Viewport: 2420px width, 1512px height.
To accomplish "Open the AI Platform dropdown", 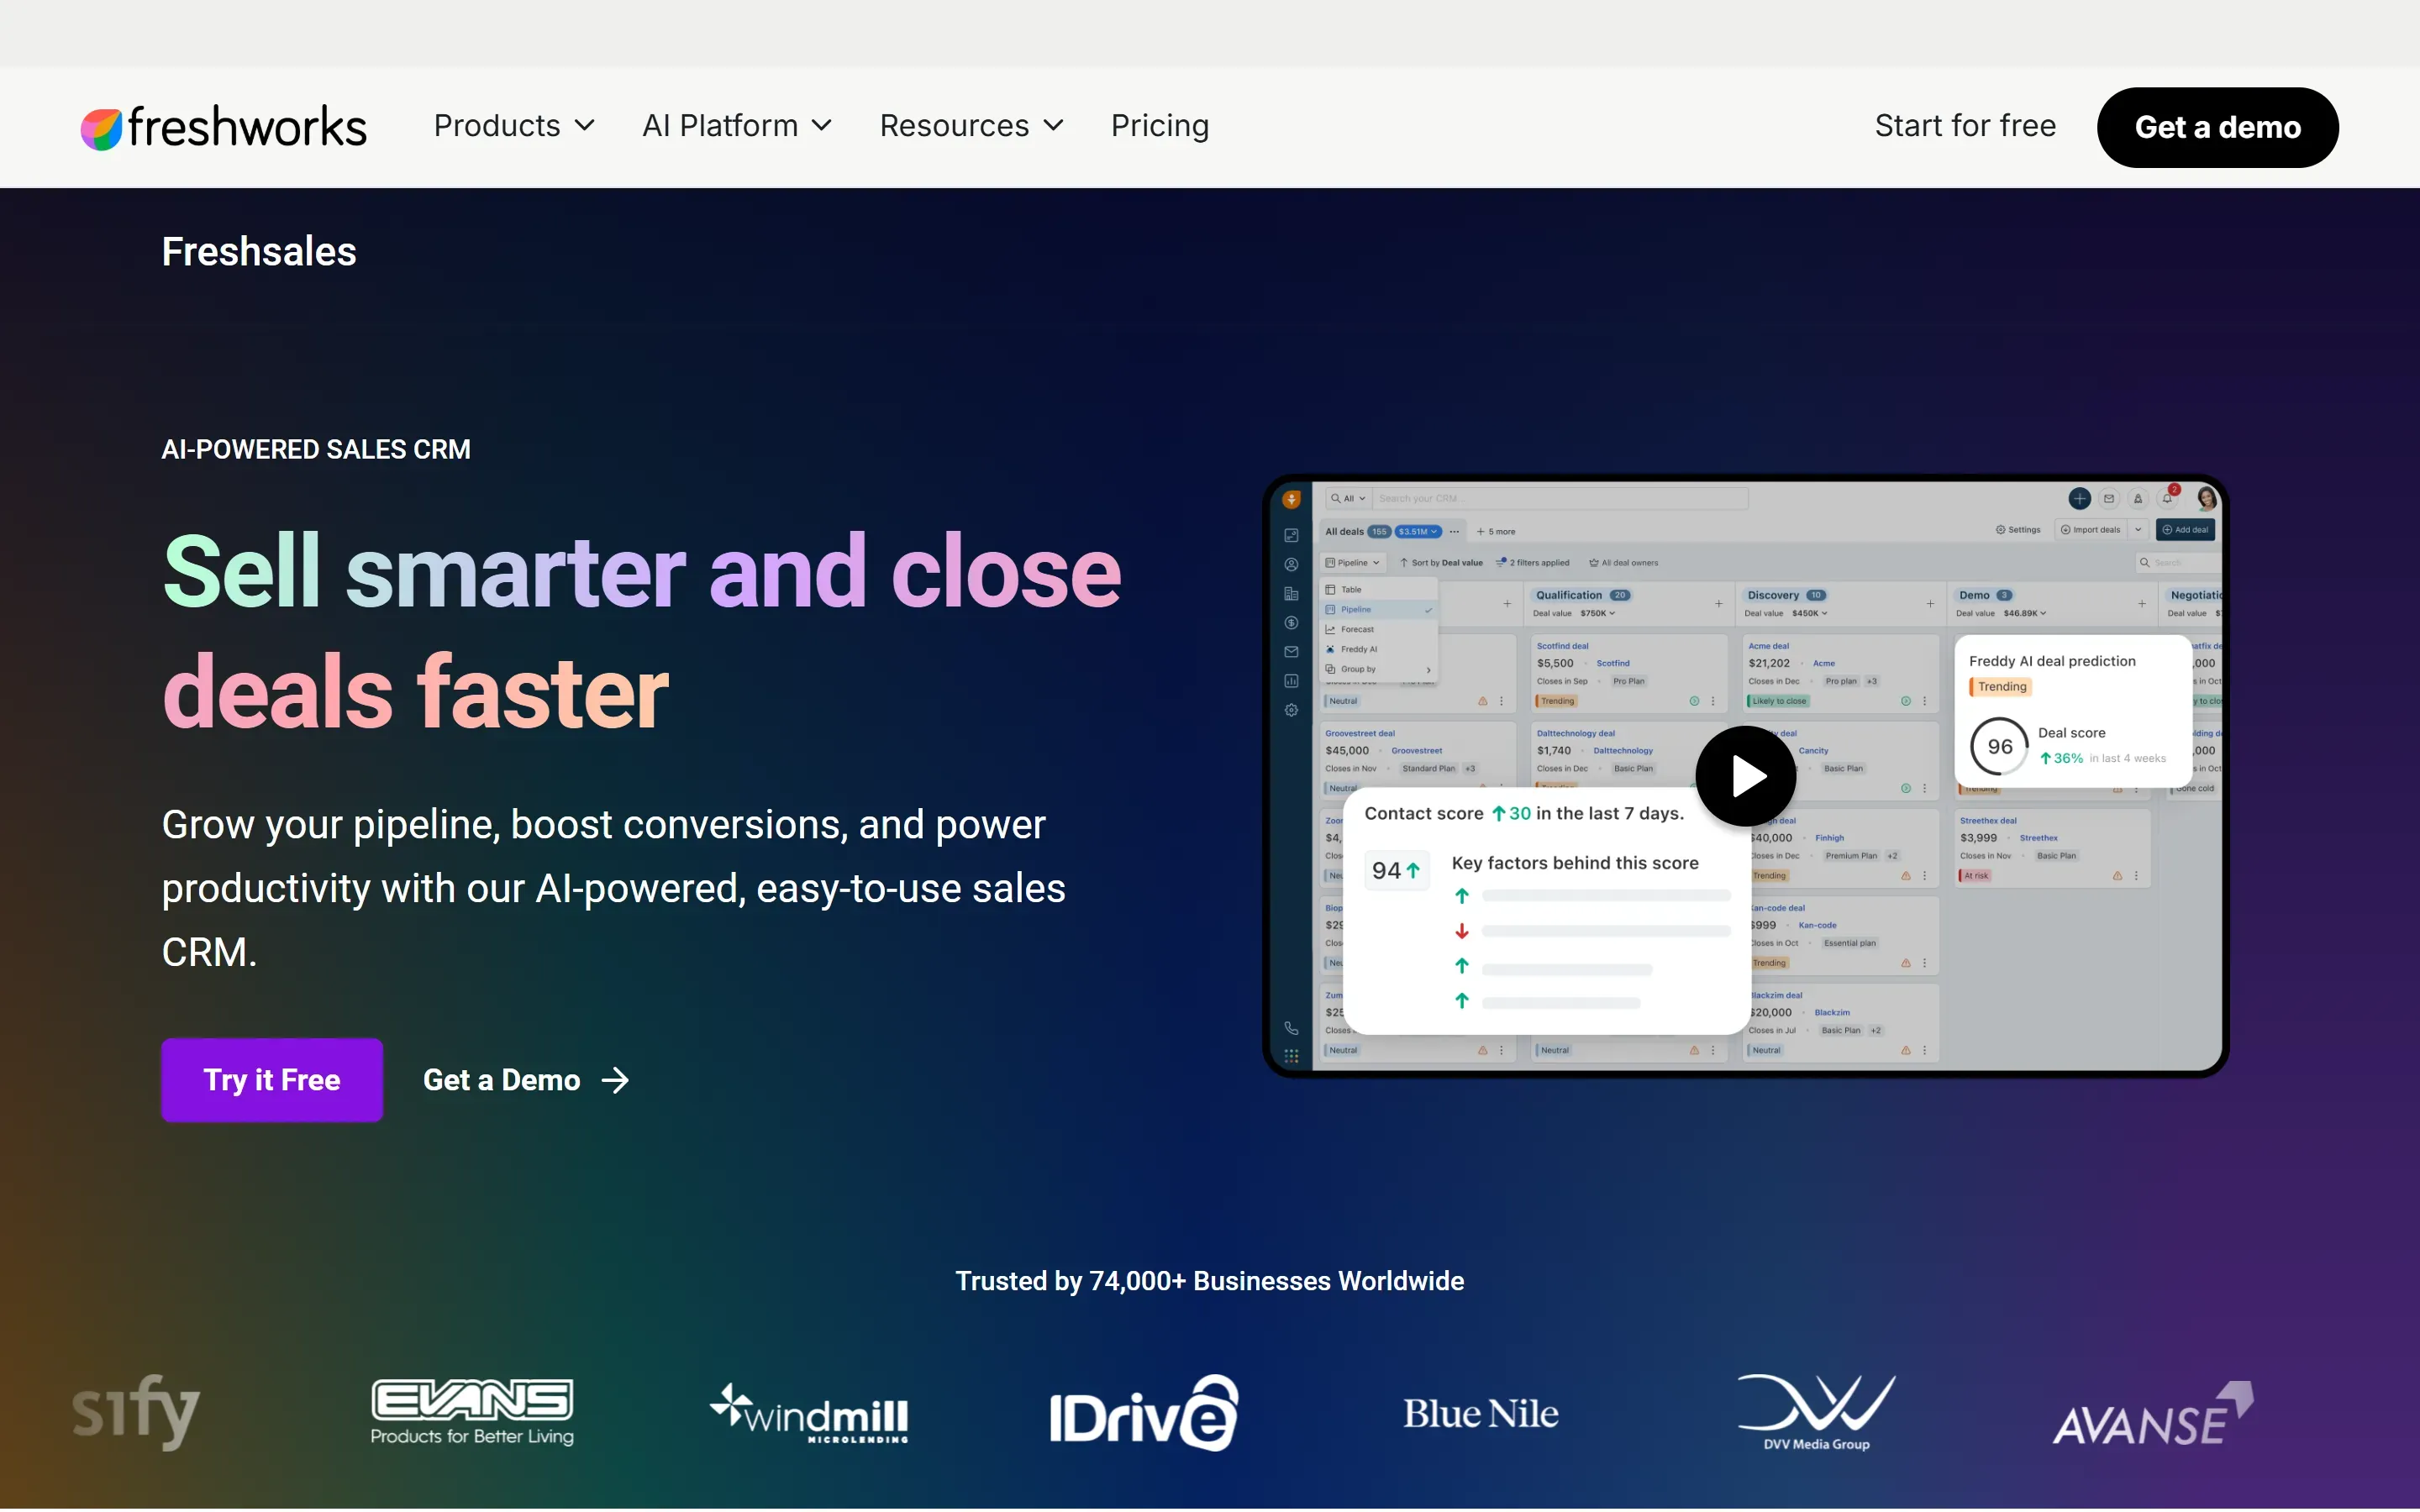I will [x=737, y=126].
